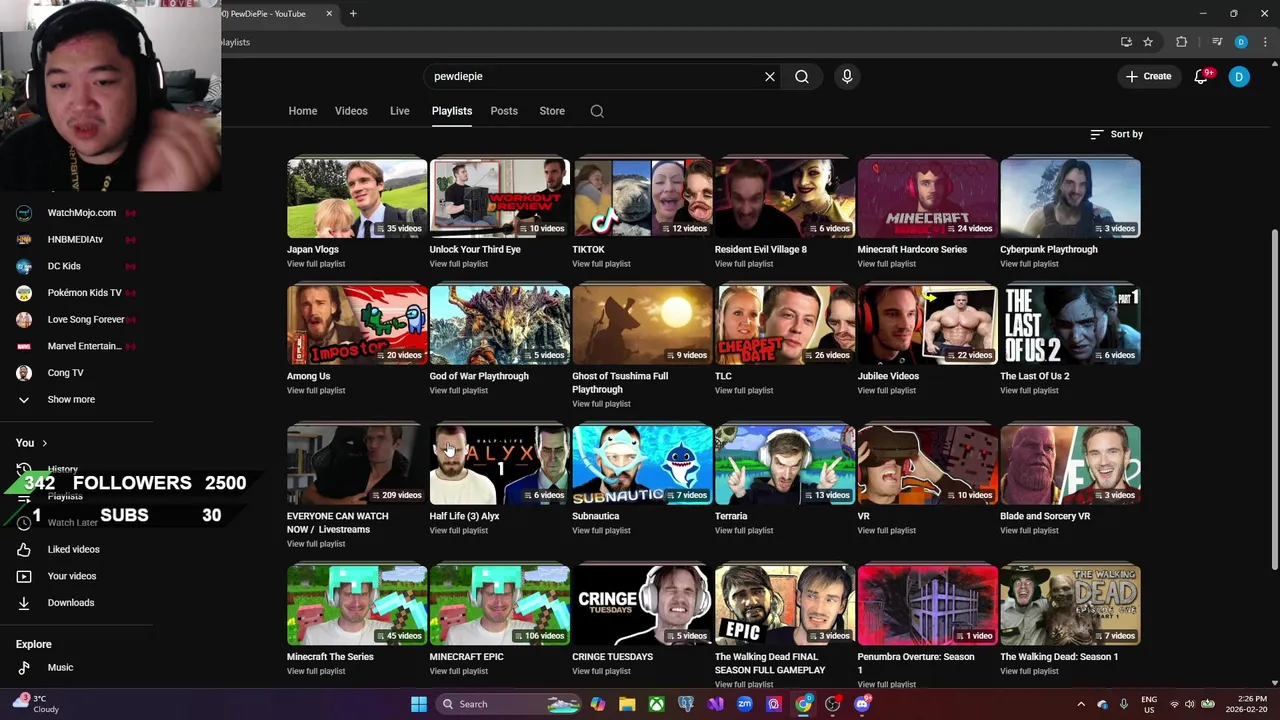
Task: Search within the channel using the magnifier icon
Action: click(x=597, y=111)
